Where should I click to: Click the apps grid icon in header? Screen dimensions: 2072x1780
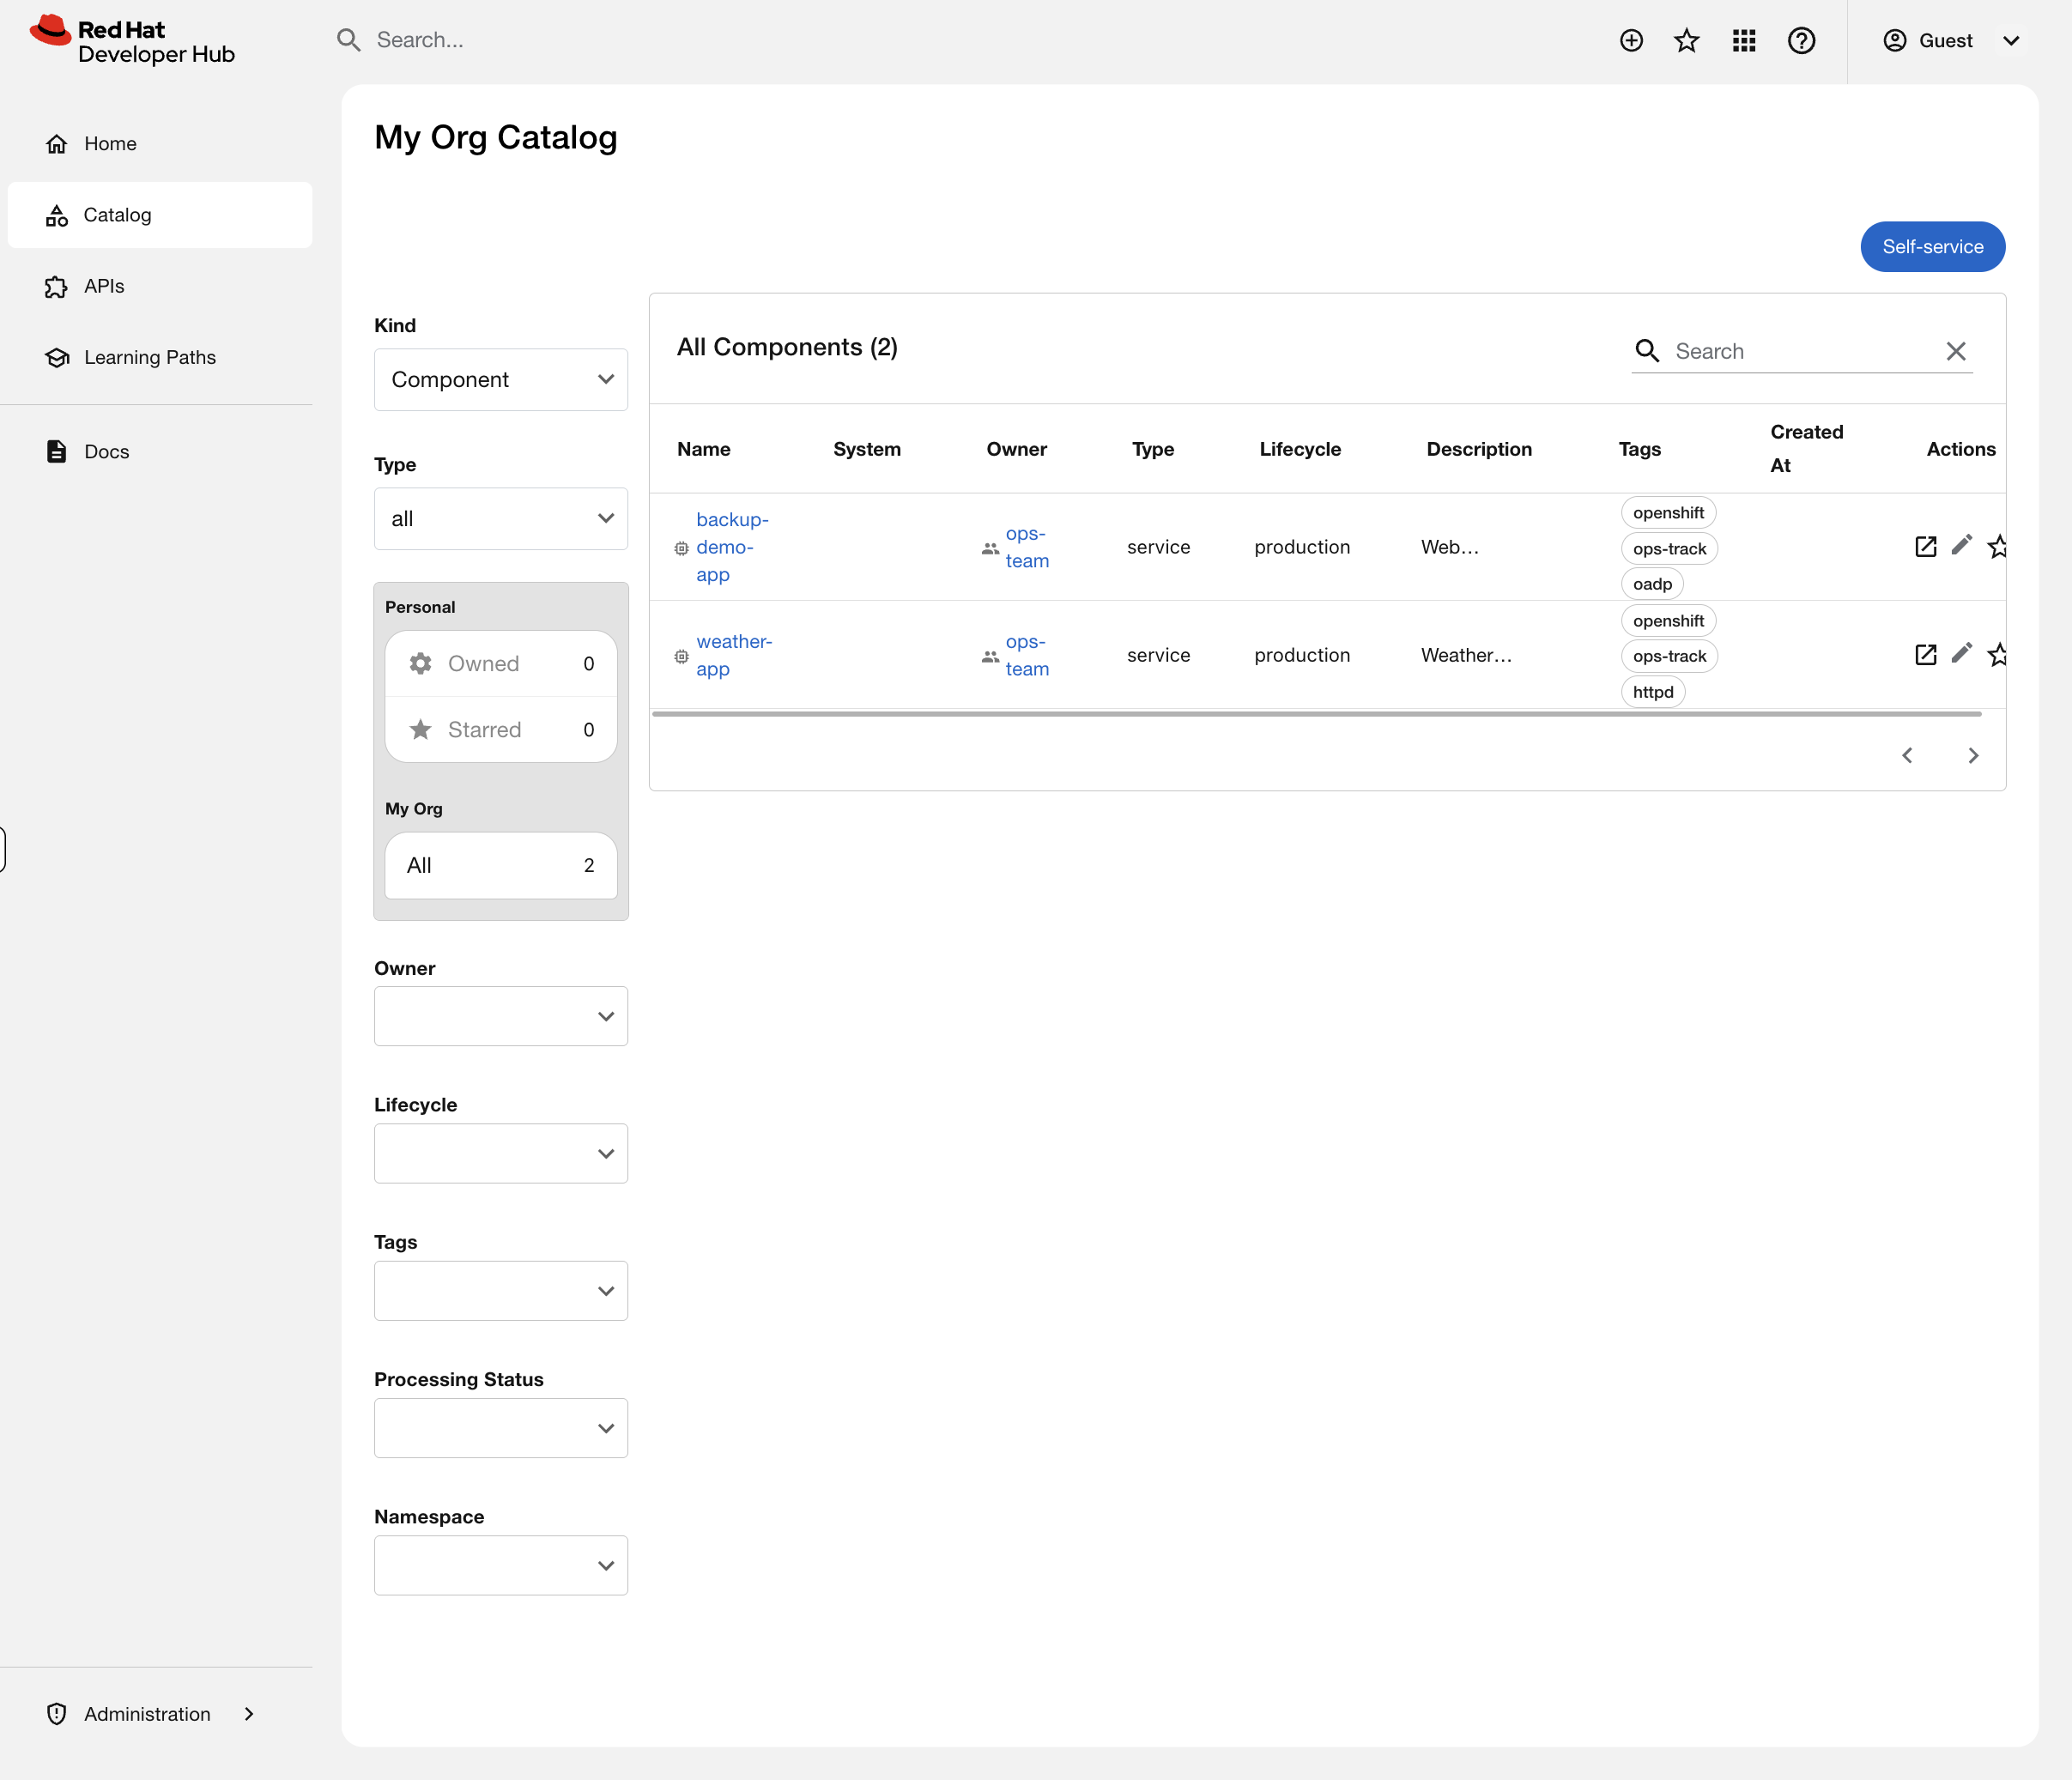pos(1743,40)
